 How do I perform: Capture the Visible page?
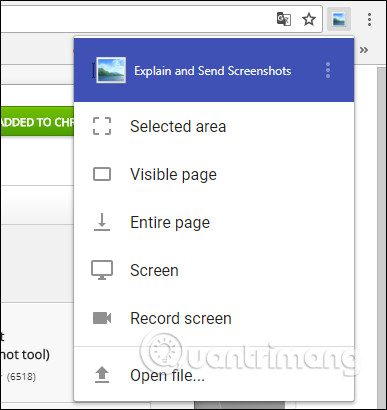(214, 174)
